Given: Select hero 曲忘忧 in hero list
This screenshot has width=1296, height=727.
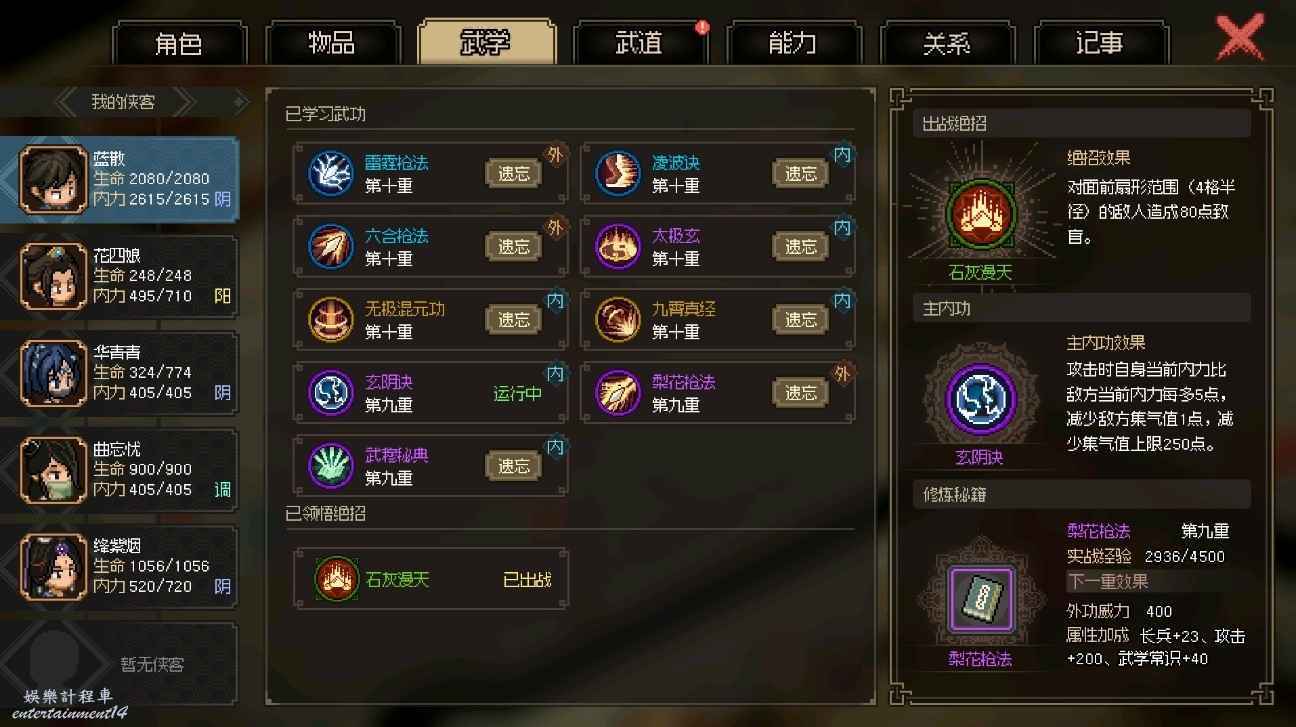Looking at the screenshot, I should (x=120, y=470).
